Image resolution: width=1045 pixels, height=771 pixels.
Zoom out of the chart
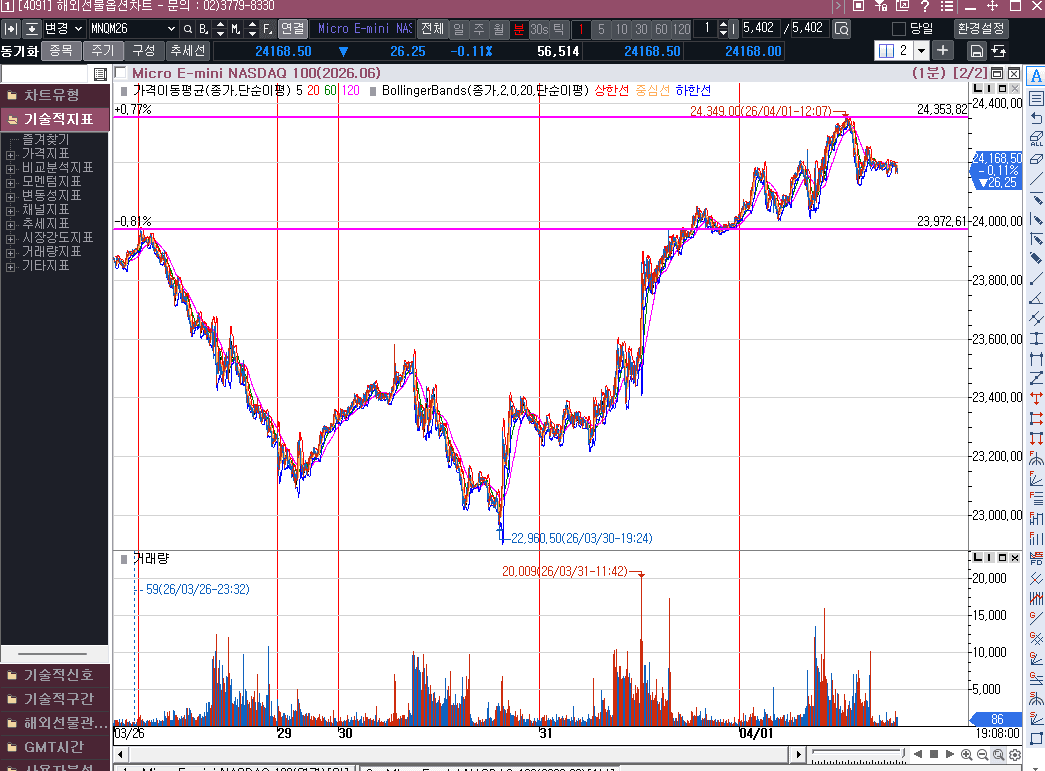coord(982,754)
